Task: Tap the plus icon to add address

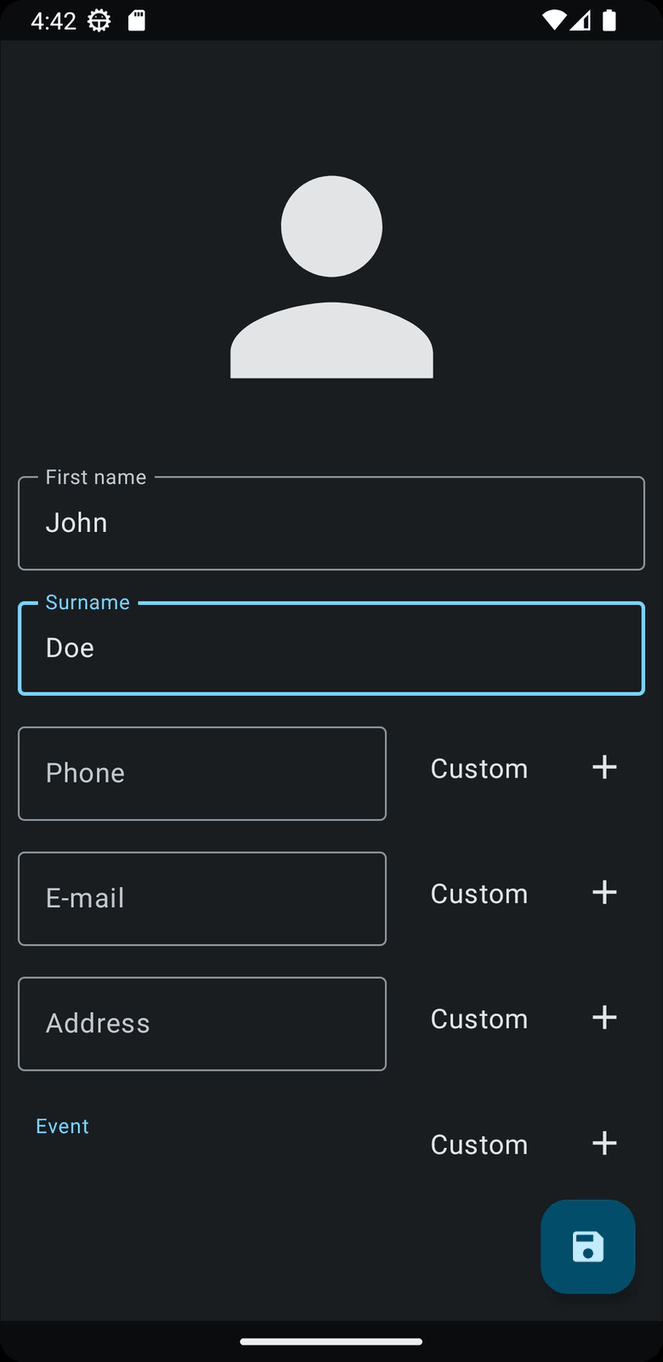Action: [604, 1017]
